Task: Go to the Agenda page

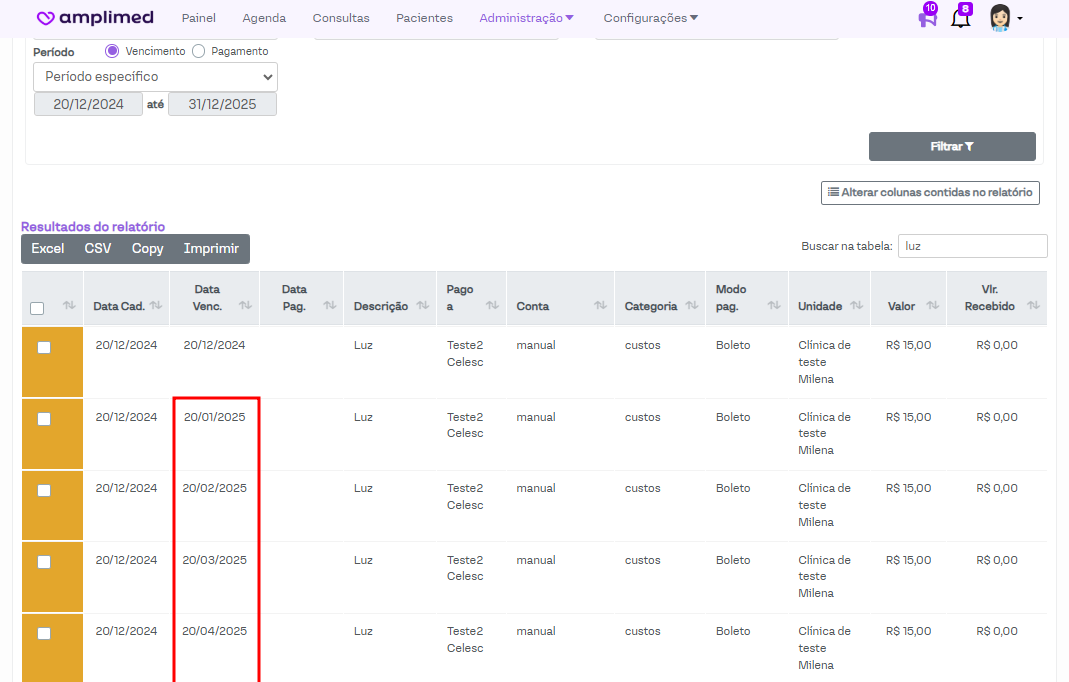Action: (x=264, y=18)
